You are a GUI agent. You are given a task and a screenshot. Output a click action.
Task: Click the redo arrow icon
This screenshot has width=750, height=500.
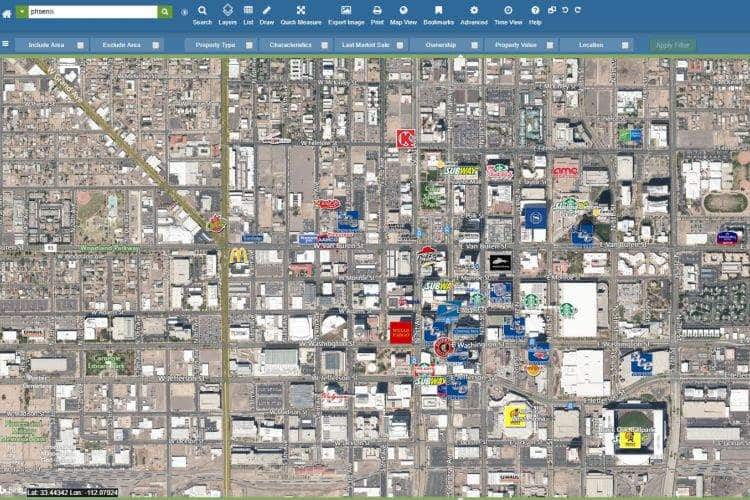point(578,10)
